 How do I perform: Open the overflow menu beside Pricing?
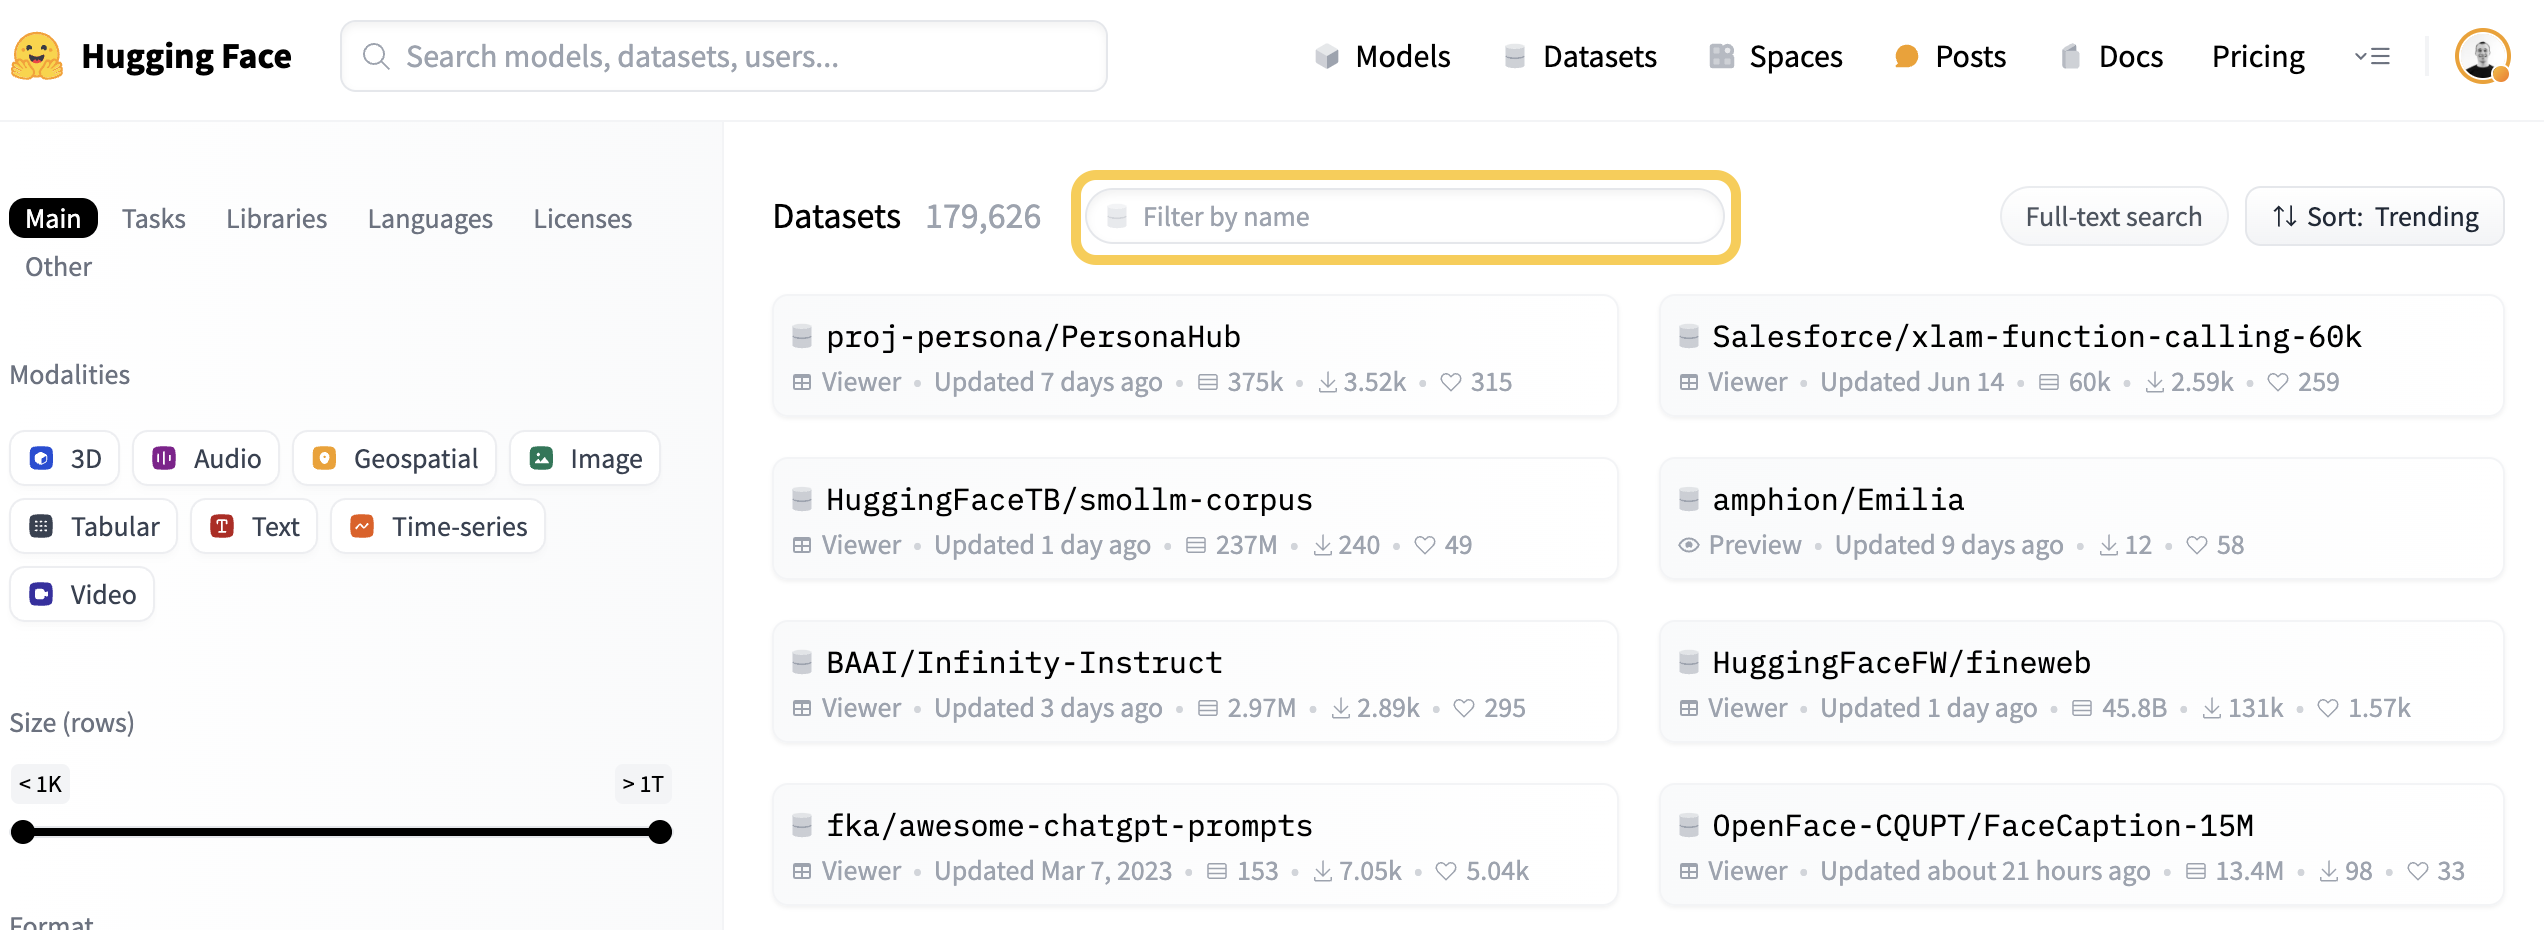(x=2373, y=56)
